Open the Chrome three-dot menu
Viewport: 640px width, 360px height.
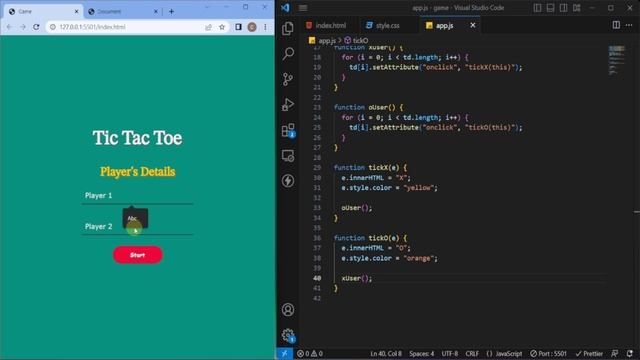pyautogui.click(x=265, y=27)
